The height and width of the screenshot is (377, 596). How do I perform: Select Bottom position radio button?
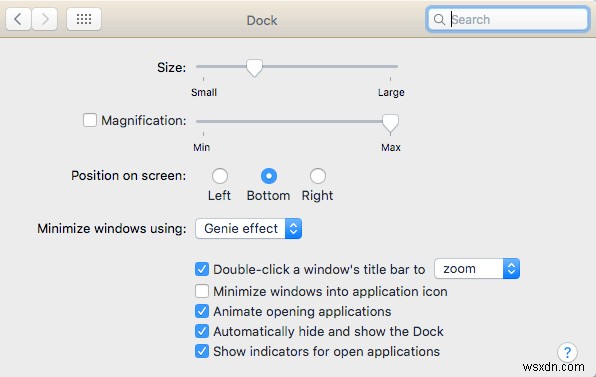(269, 176)
